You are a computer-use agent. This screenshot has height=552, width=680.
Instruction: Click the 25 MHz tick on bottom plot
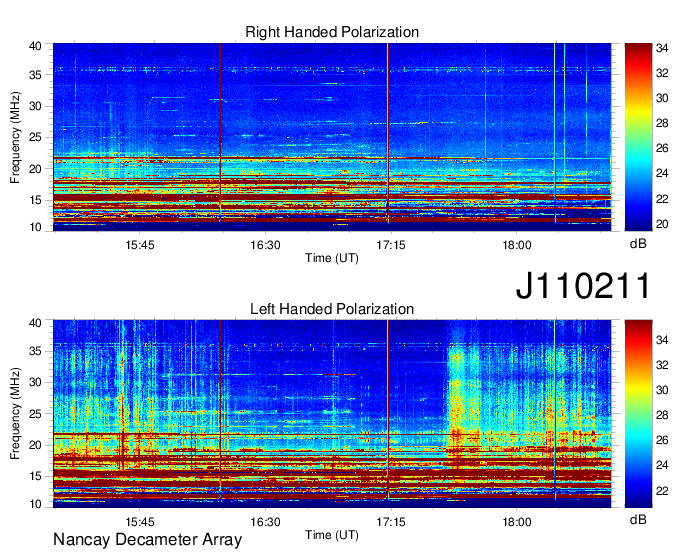pos(36,414)
